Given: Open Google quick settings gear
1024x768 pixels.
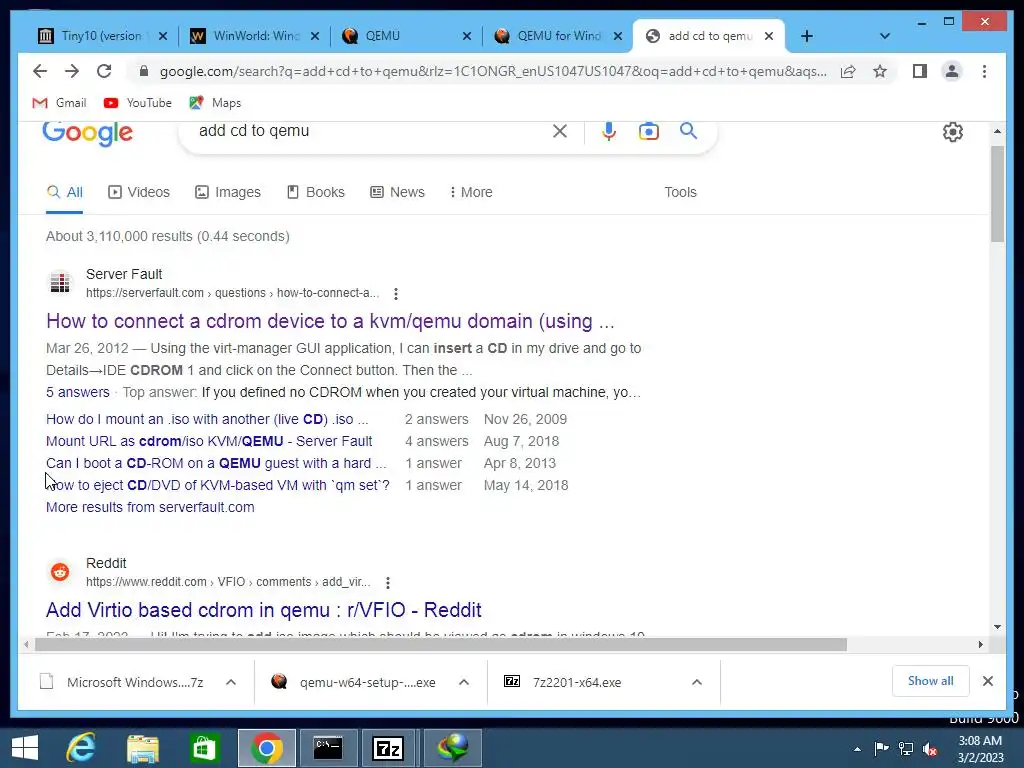Looking at the screenshot, I should click(953, 132).
